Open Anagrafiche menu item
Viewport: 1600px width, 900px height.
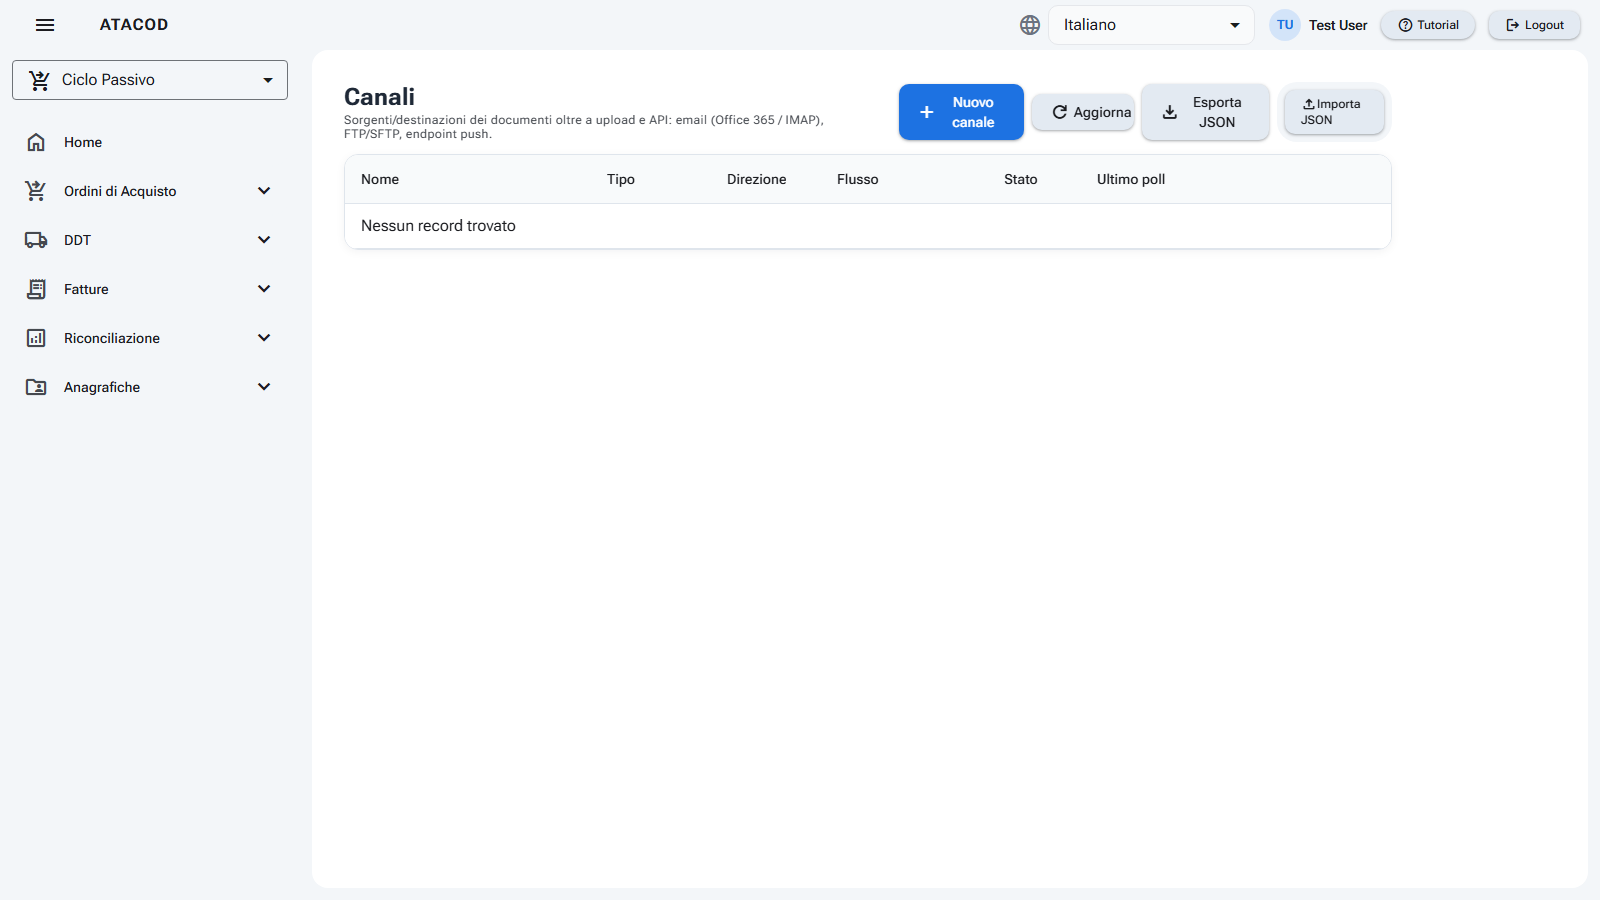pyautogui.click(x=150, y=387)
